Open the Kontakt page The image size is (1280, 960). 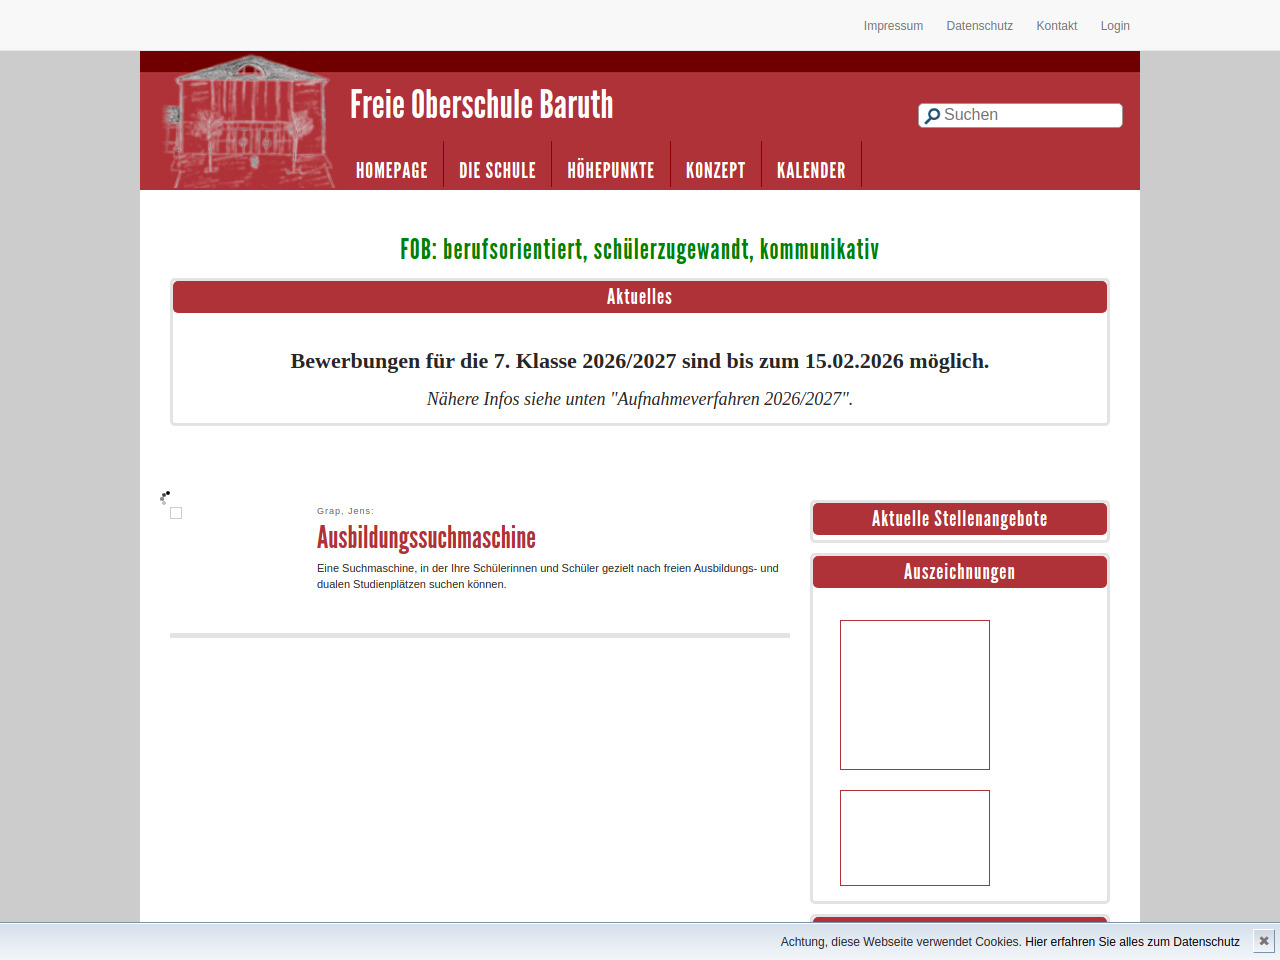point(1056,26)
